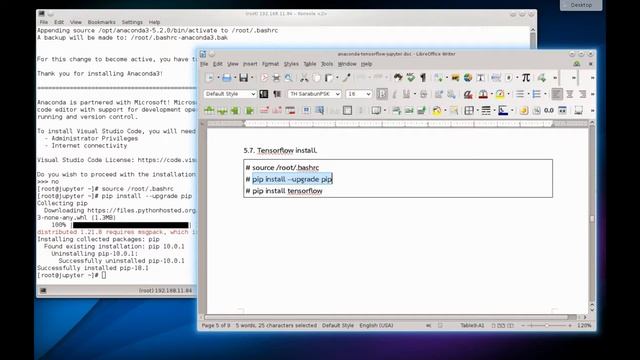640x360 pixels.
Task: Open the Font Color dropdown arrow
Action: coord(491,94)
